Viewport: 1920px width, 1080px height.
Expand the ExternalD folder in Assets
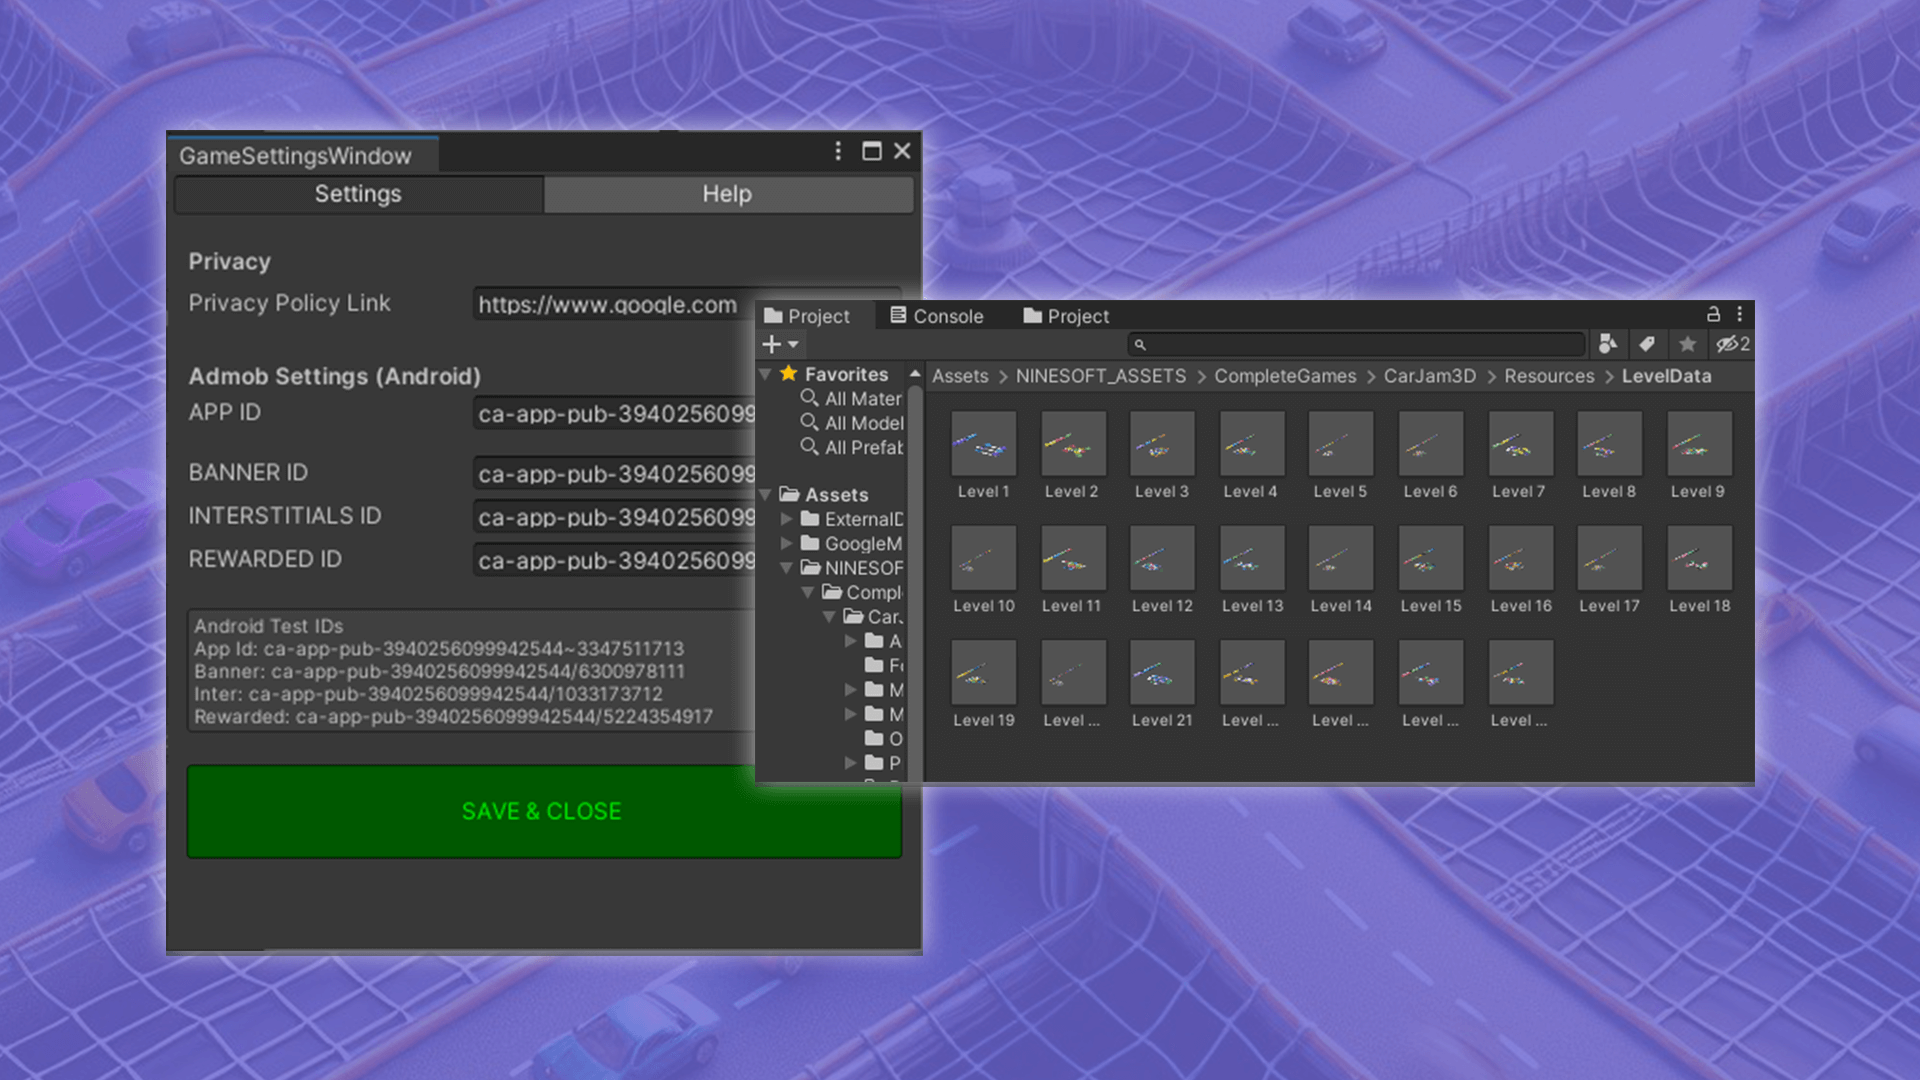pos(787,519)
